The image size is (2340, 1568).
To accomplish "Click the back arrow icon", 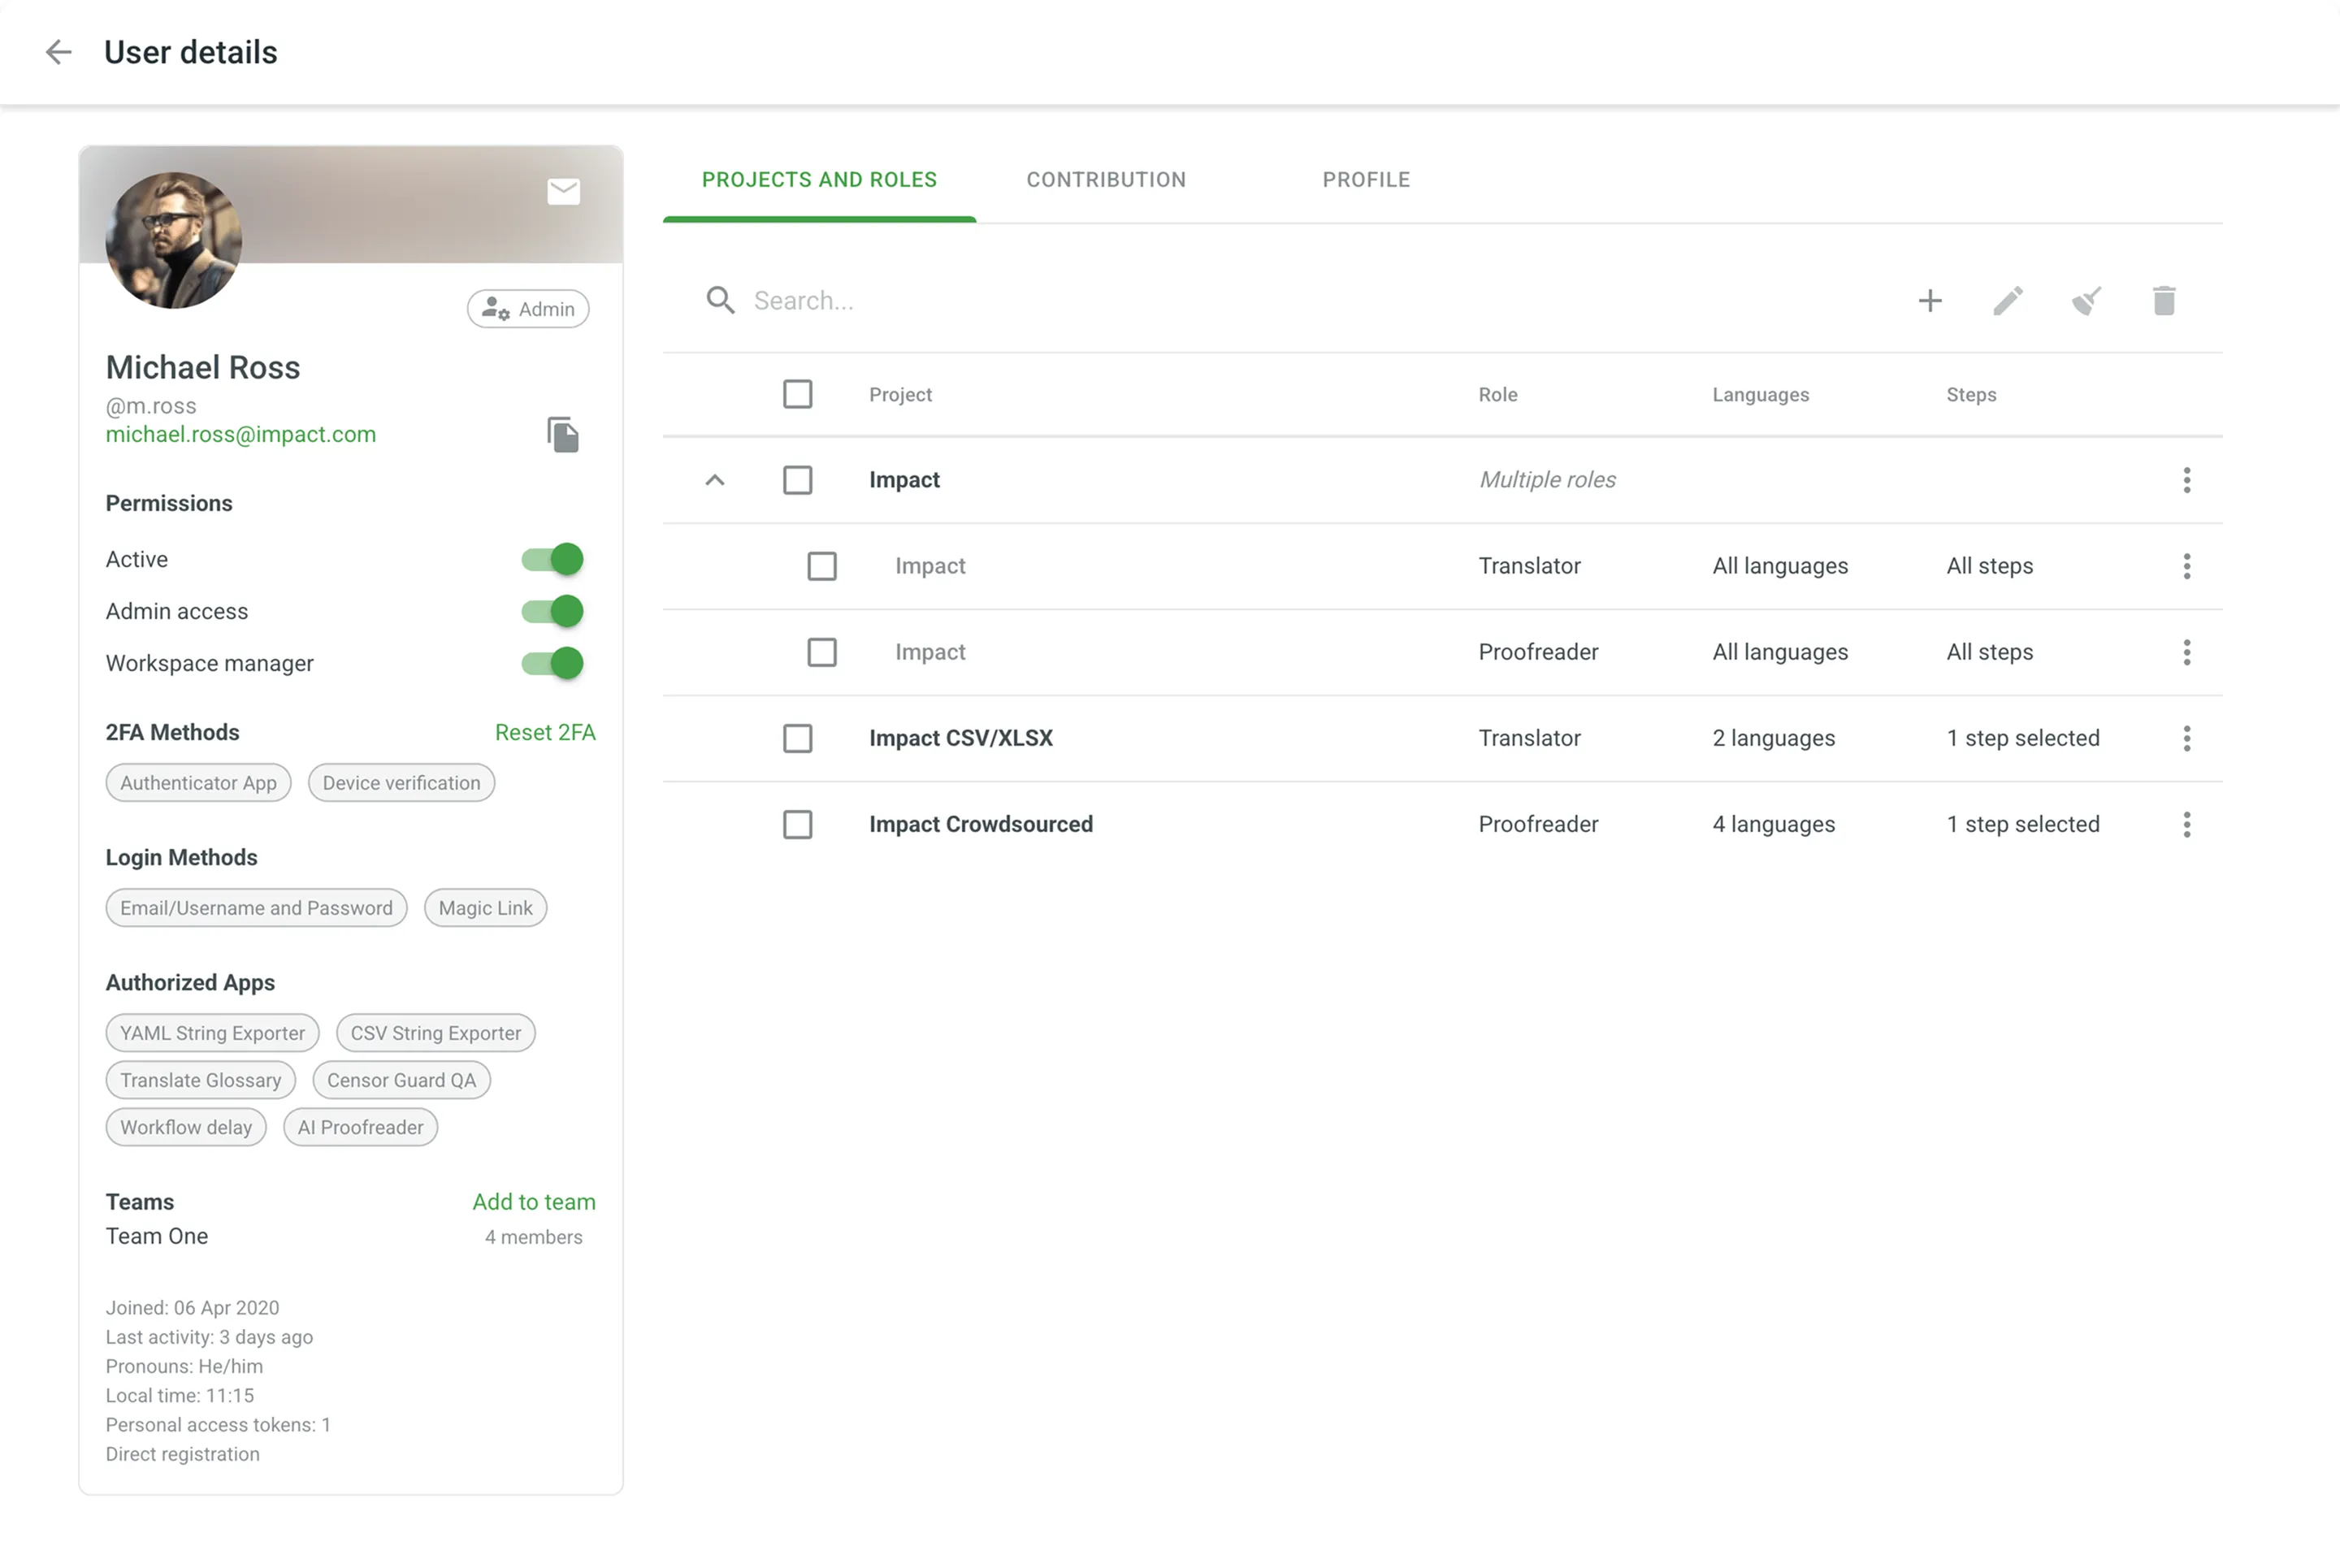I will [x=59, y=52].
